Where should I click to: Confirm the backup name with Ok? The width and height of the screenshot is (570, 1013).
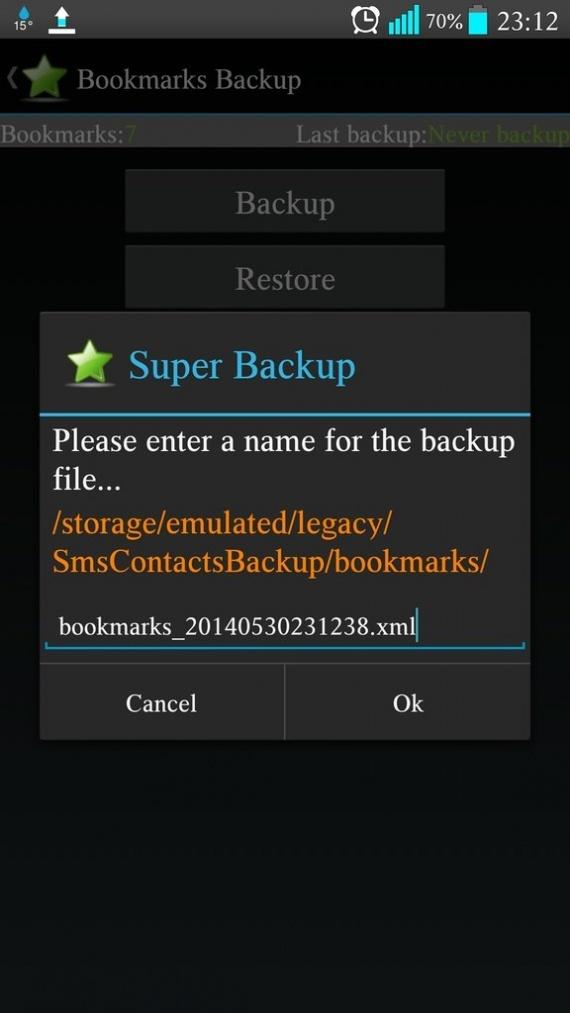coord(408,702)
